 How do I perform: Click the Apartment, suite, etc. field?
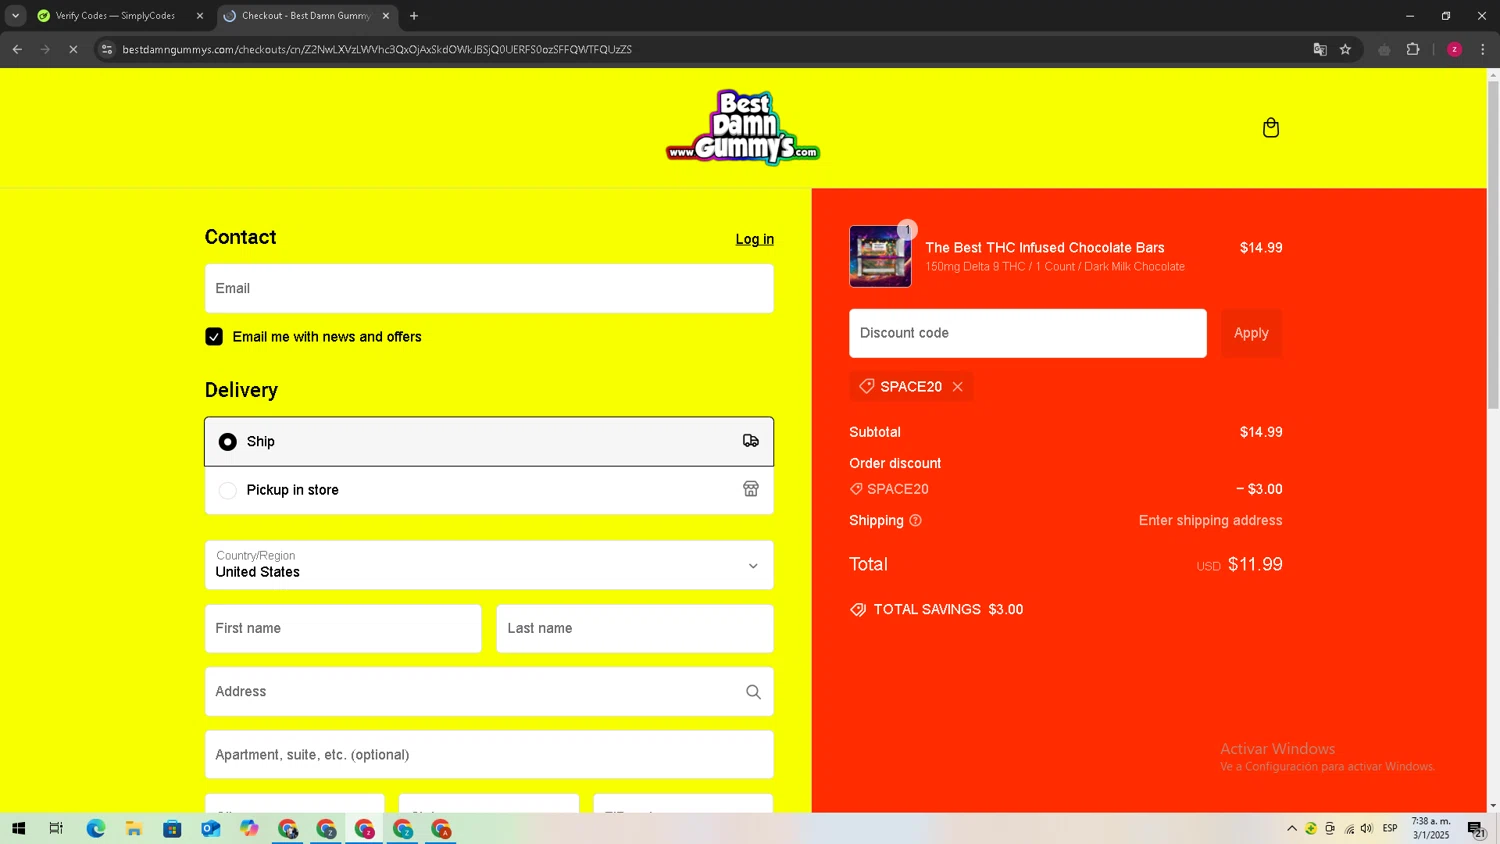point(489,755)
